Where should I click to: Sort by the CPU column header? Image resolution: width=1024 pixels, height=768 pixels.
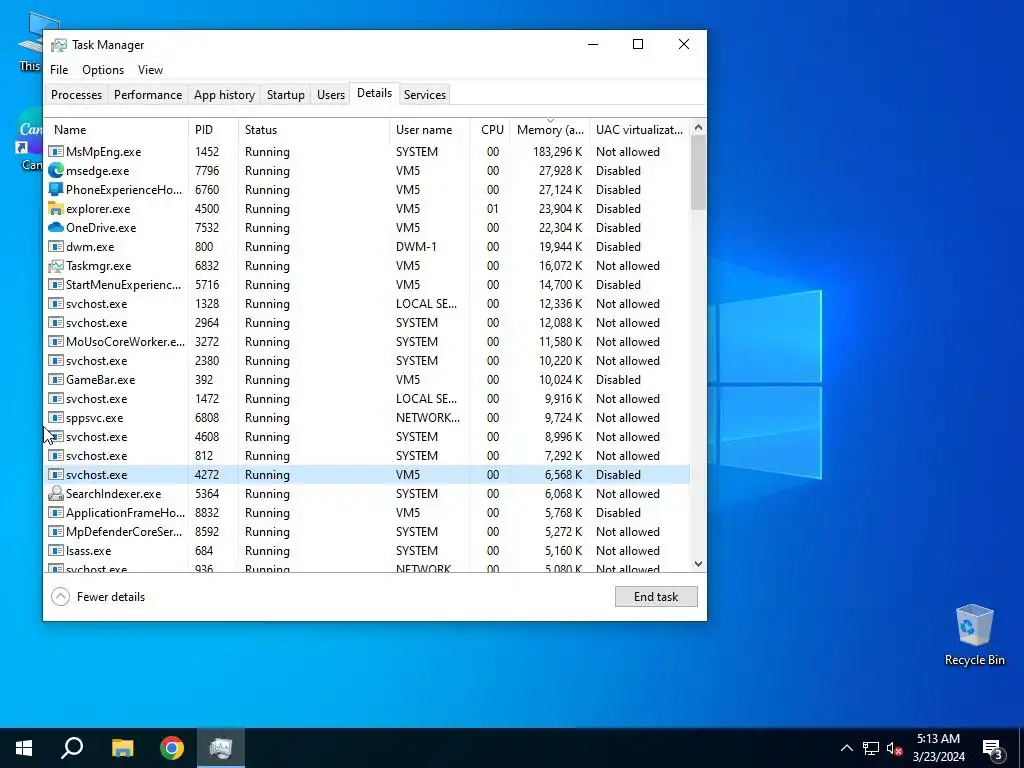pos(491,129)
